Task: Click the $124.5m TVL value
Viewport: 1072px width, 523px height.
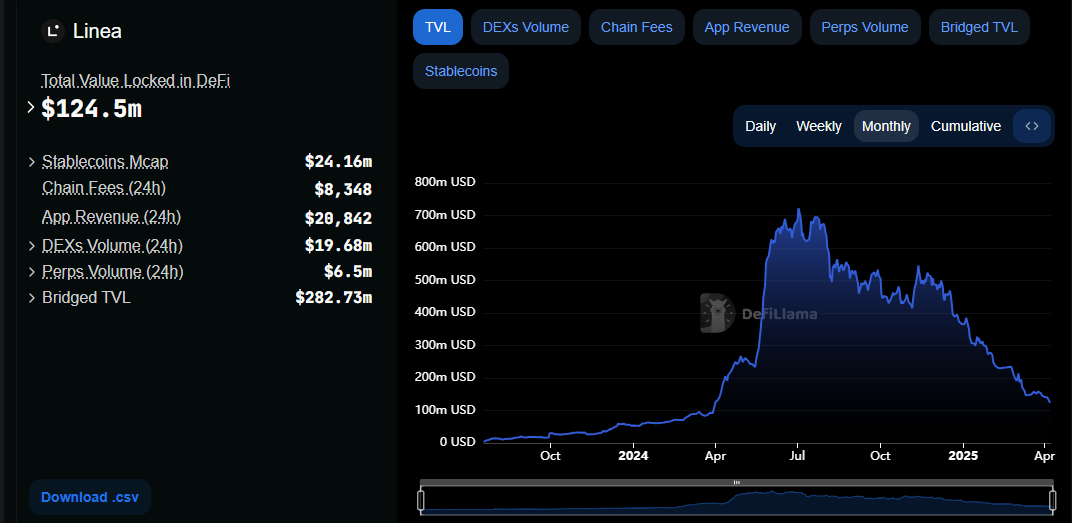Action: (92, 109)
